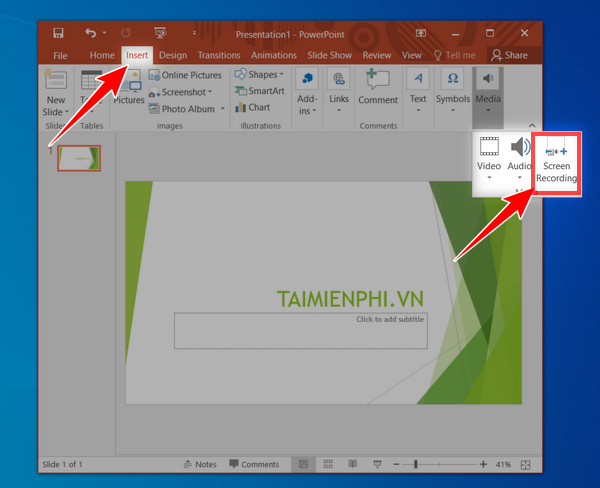The height and width of the screenshot is (488, 600).
Task: Open the Review tab
Action: (377, 55)
